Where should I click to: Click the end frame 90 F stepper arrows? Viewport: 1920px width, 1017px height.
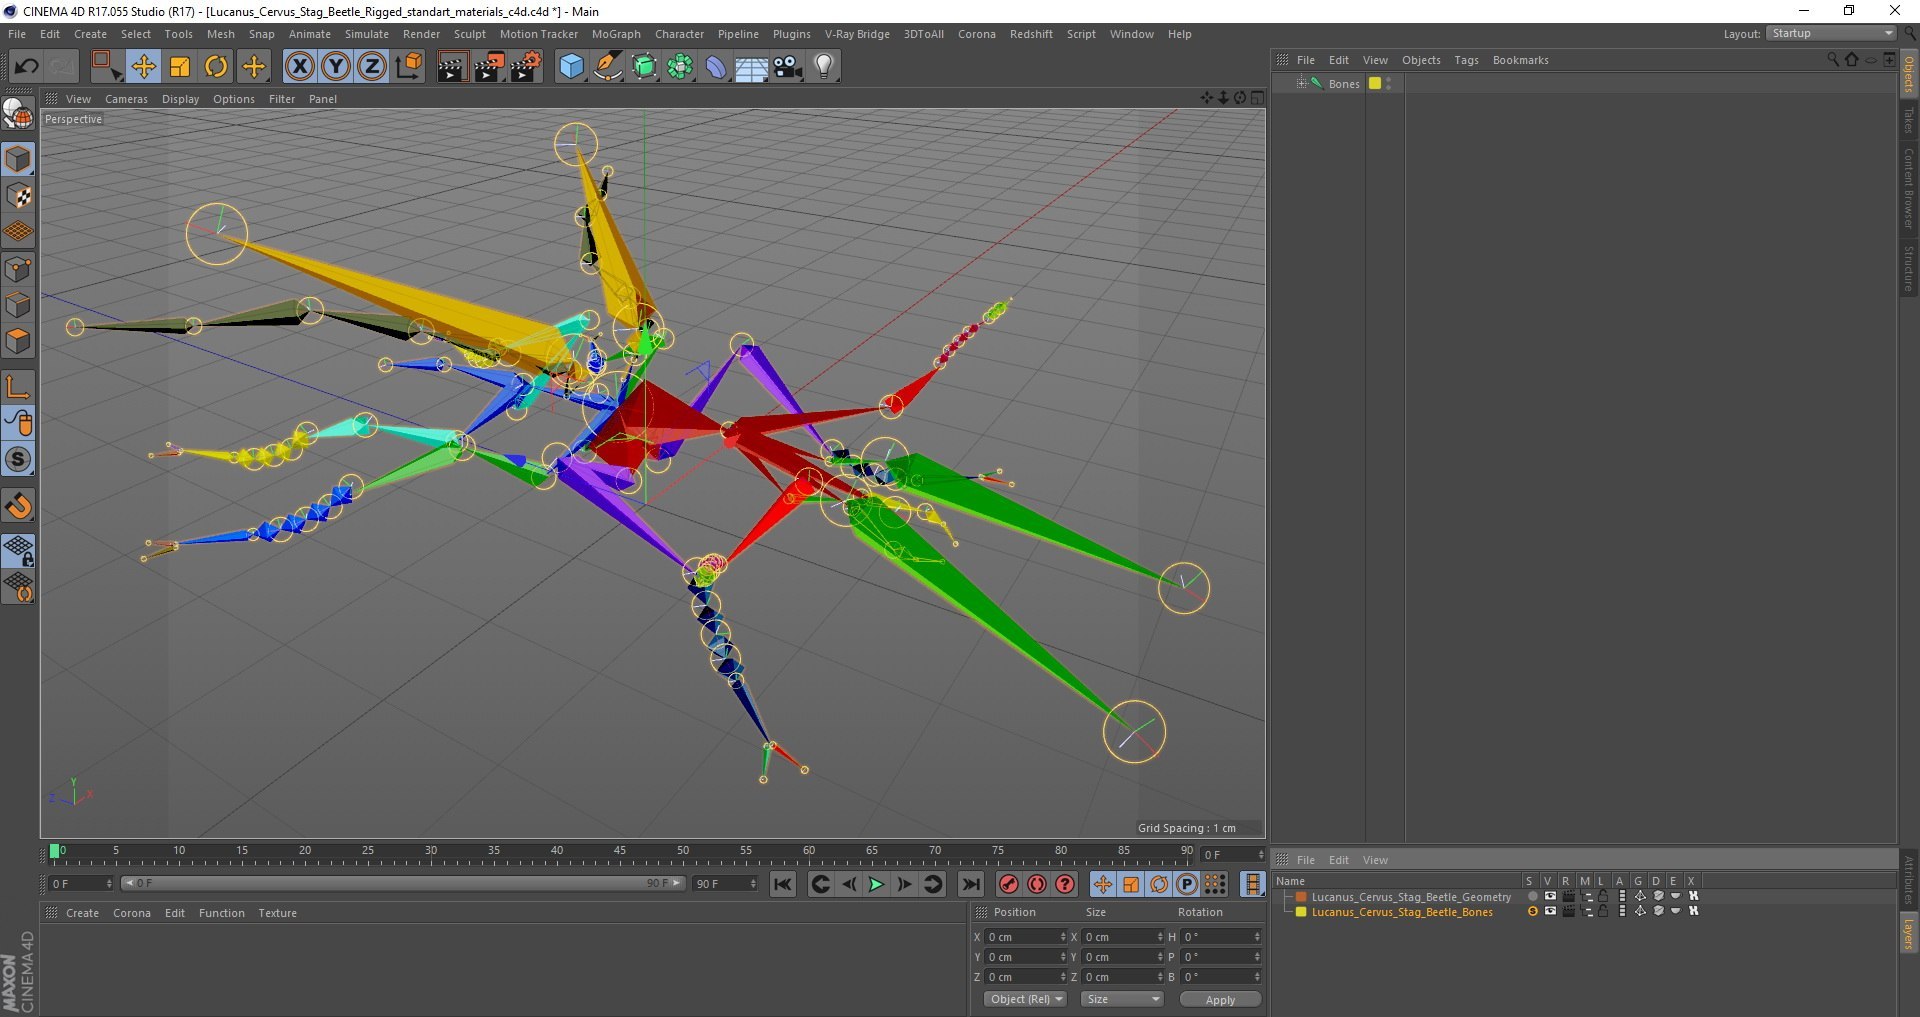753,883
